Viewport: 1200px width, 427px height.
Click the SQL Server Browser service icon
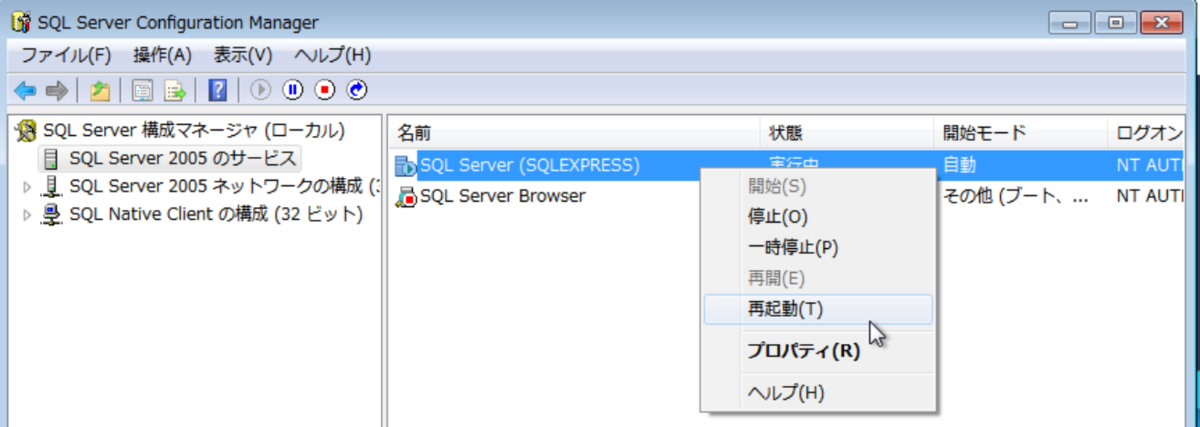click(406, 196)
